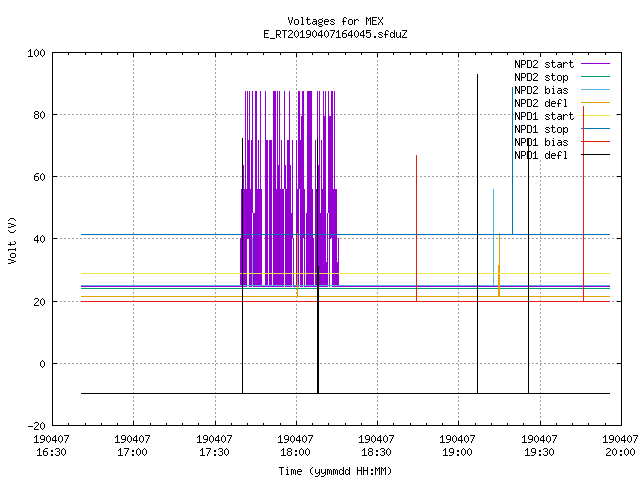This screenshot has height=480, width=640.
Task: Click the orange NPD2 defl spike after 19:10
Action: pos(499,265)
